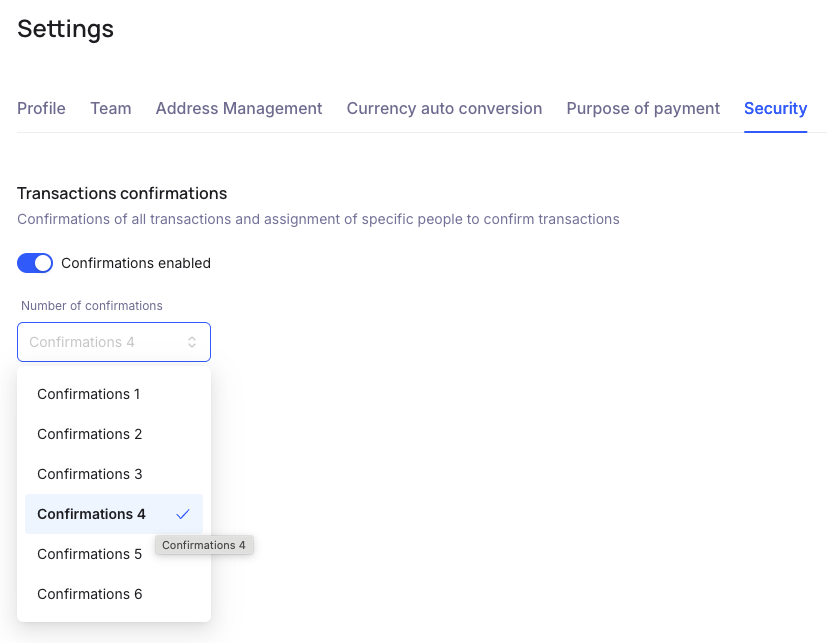Viewport: 827px width, 643px height.
Task: Open Currency auto conversion tab
Action: click(x=444, y=108)
